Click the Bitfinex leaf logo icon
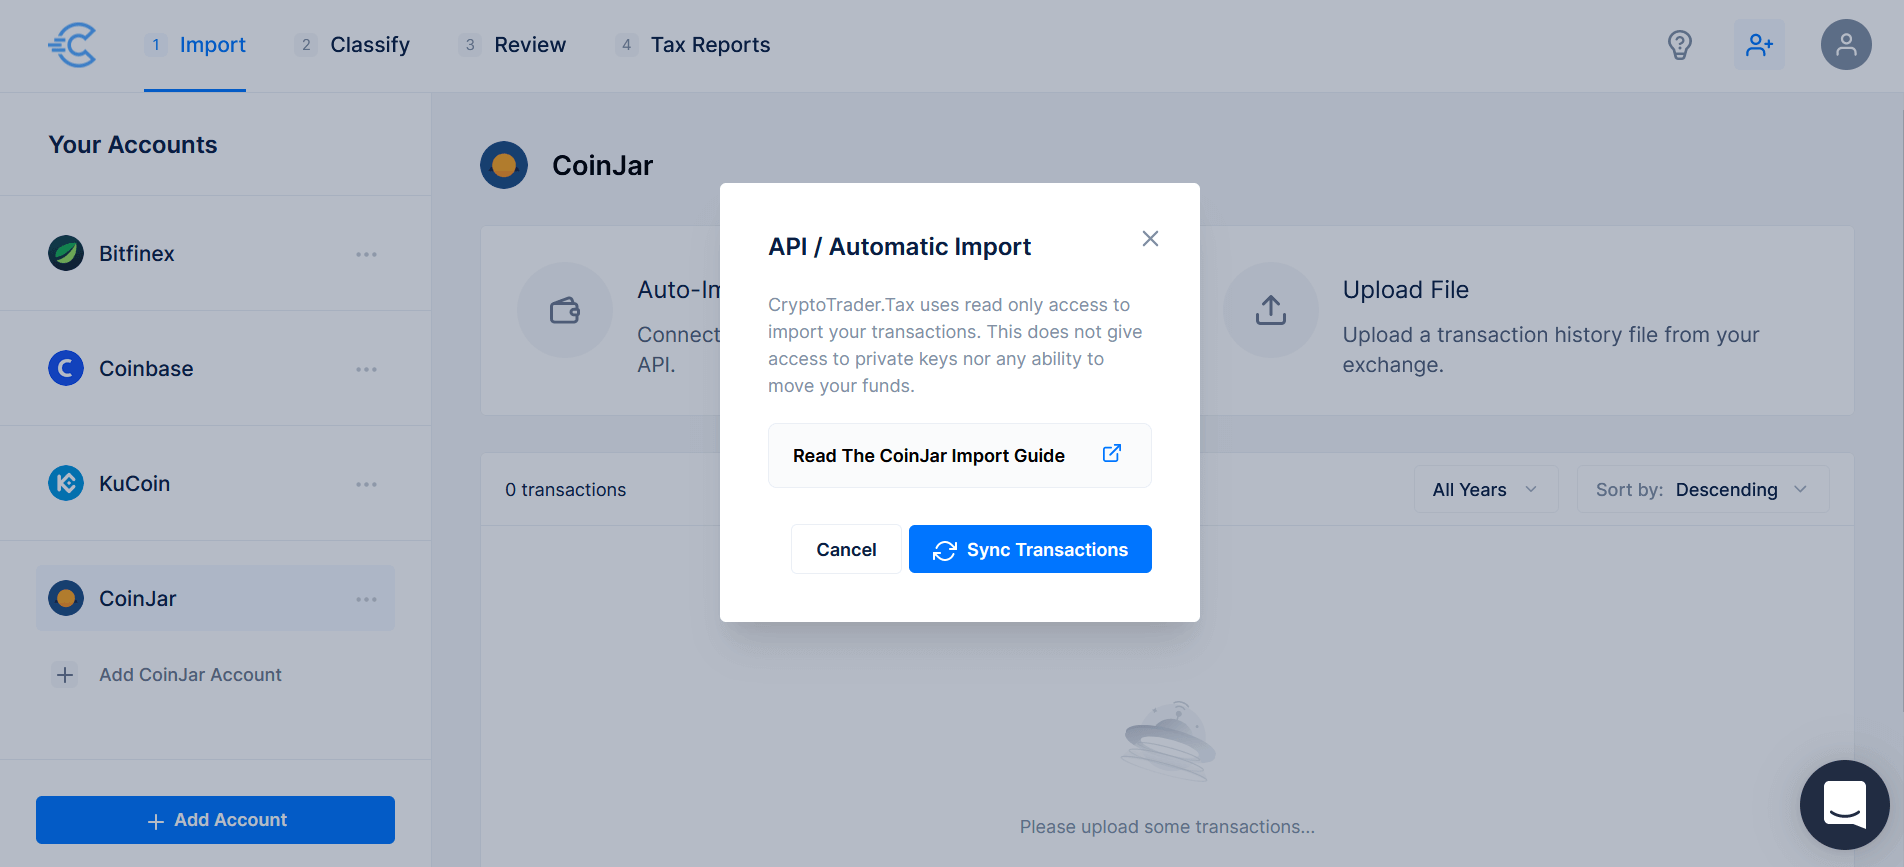The image size is (1904, 867). (x=66, y=253)
